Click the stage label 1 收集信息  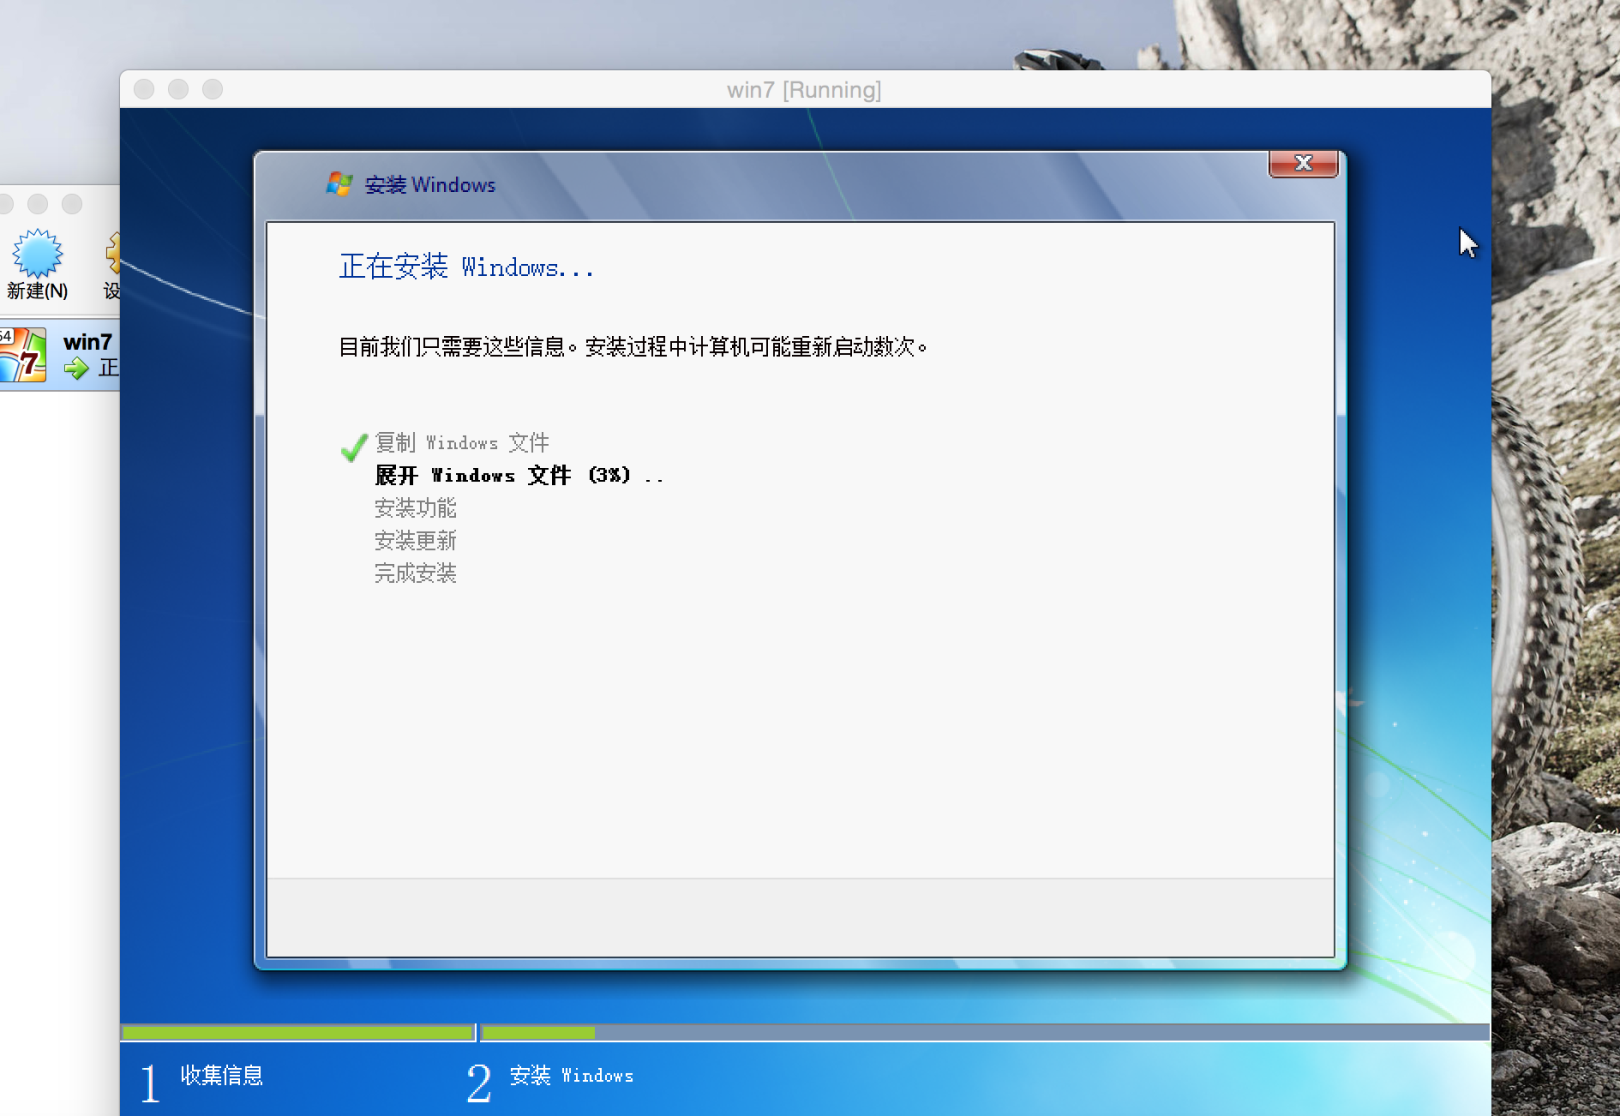click(x=202, y=1080)
